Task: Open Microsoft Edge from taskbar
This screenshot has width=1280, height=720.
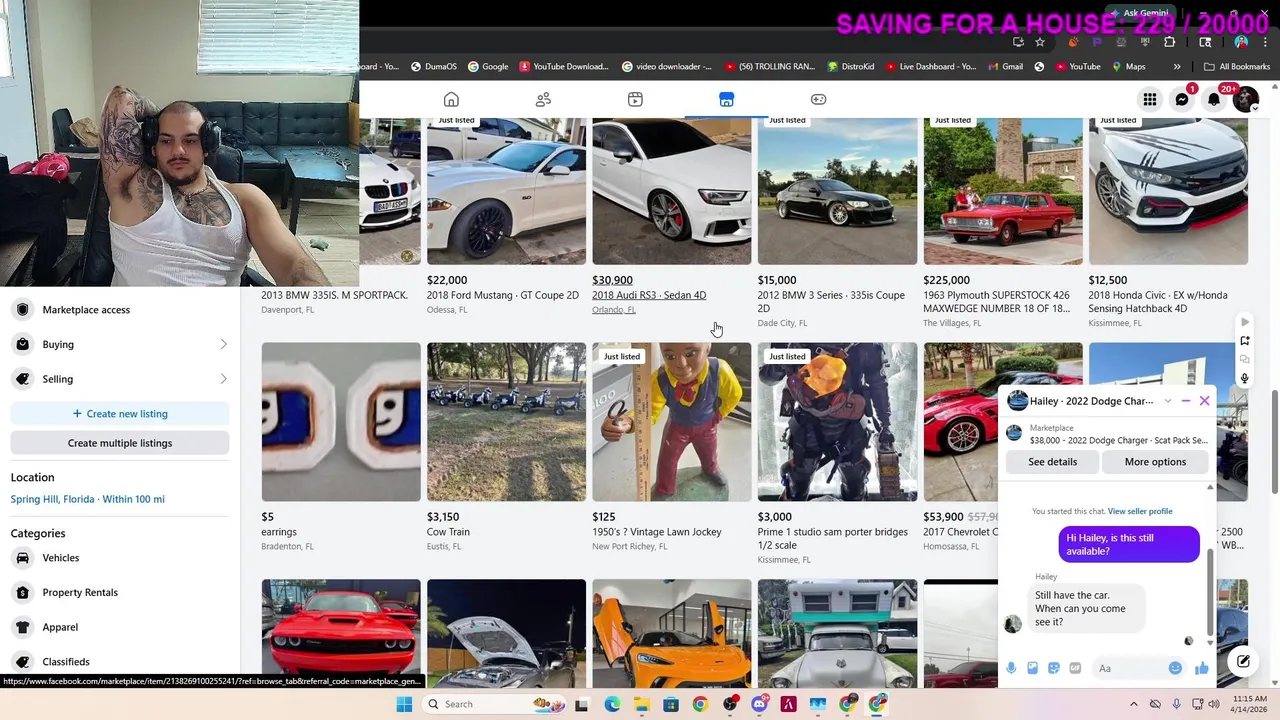Action: 612,704
